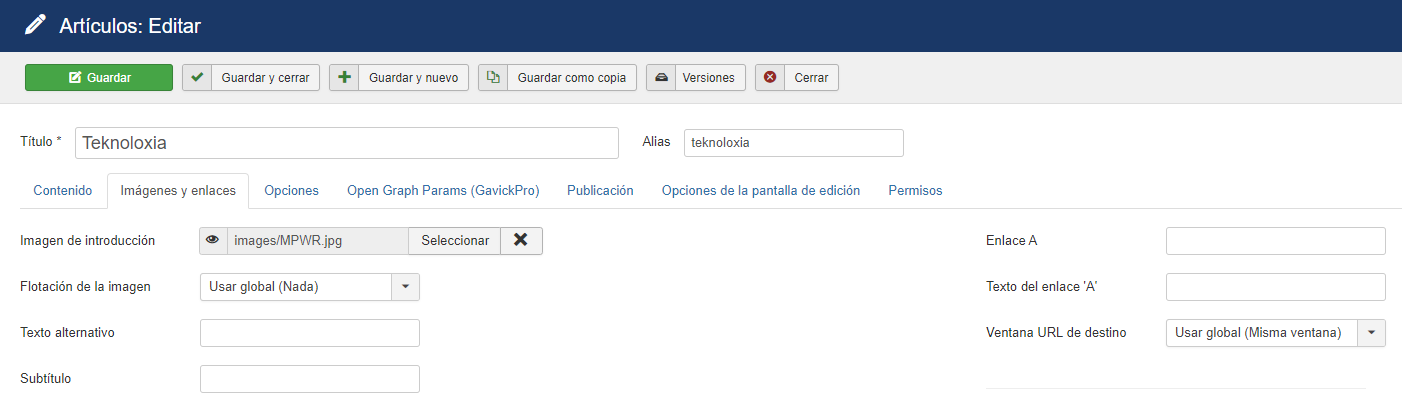Click arrow of Usar global (Misma ventana) dropdown
Screen dimensions: 1402x411
click(x=1371, y=333)
